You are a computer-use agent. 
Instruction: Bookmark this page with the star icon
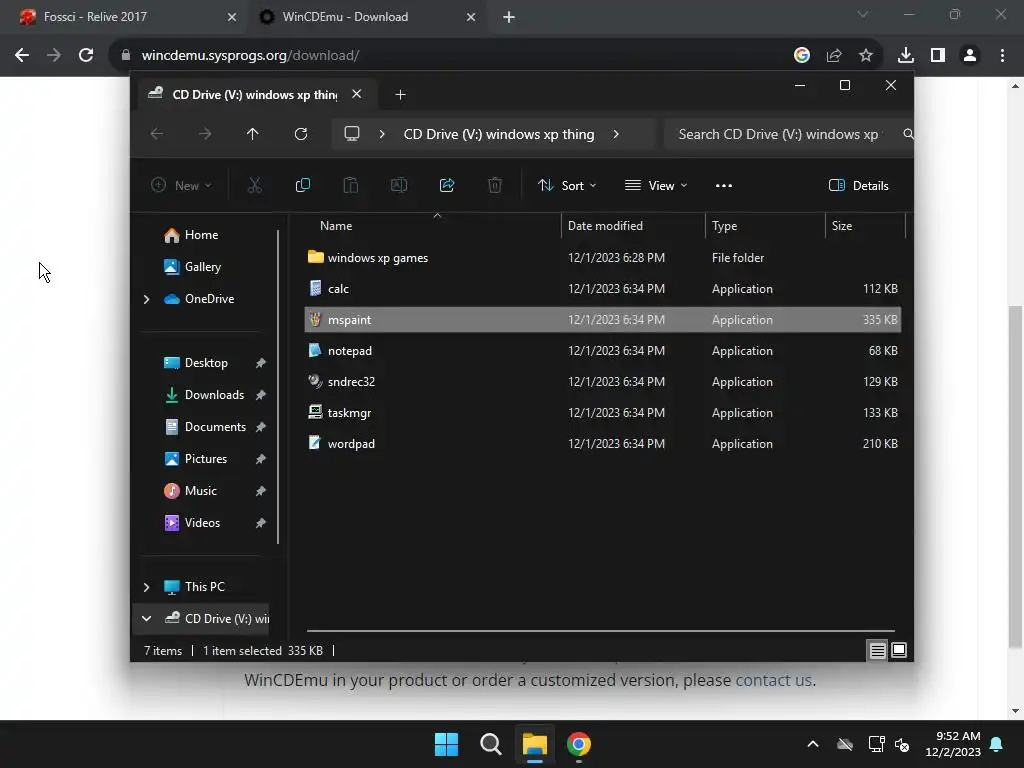tap(866, 56)
